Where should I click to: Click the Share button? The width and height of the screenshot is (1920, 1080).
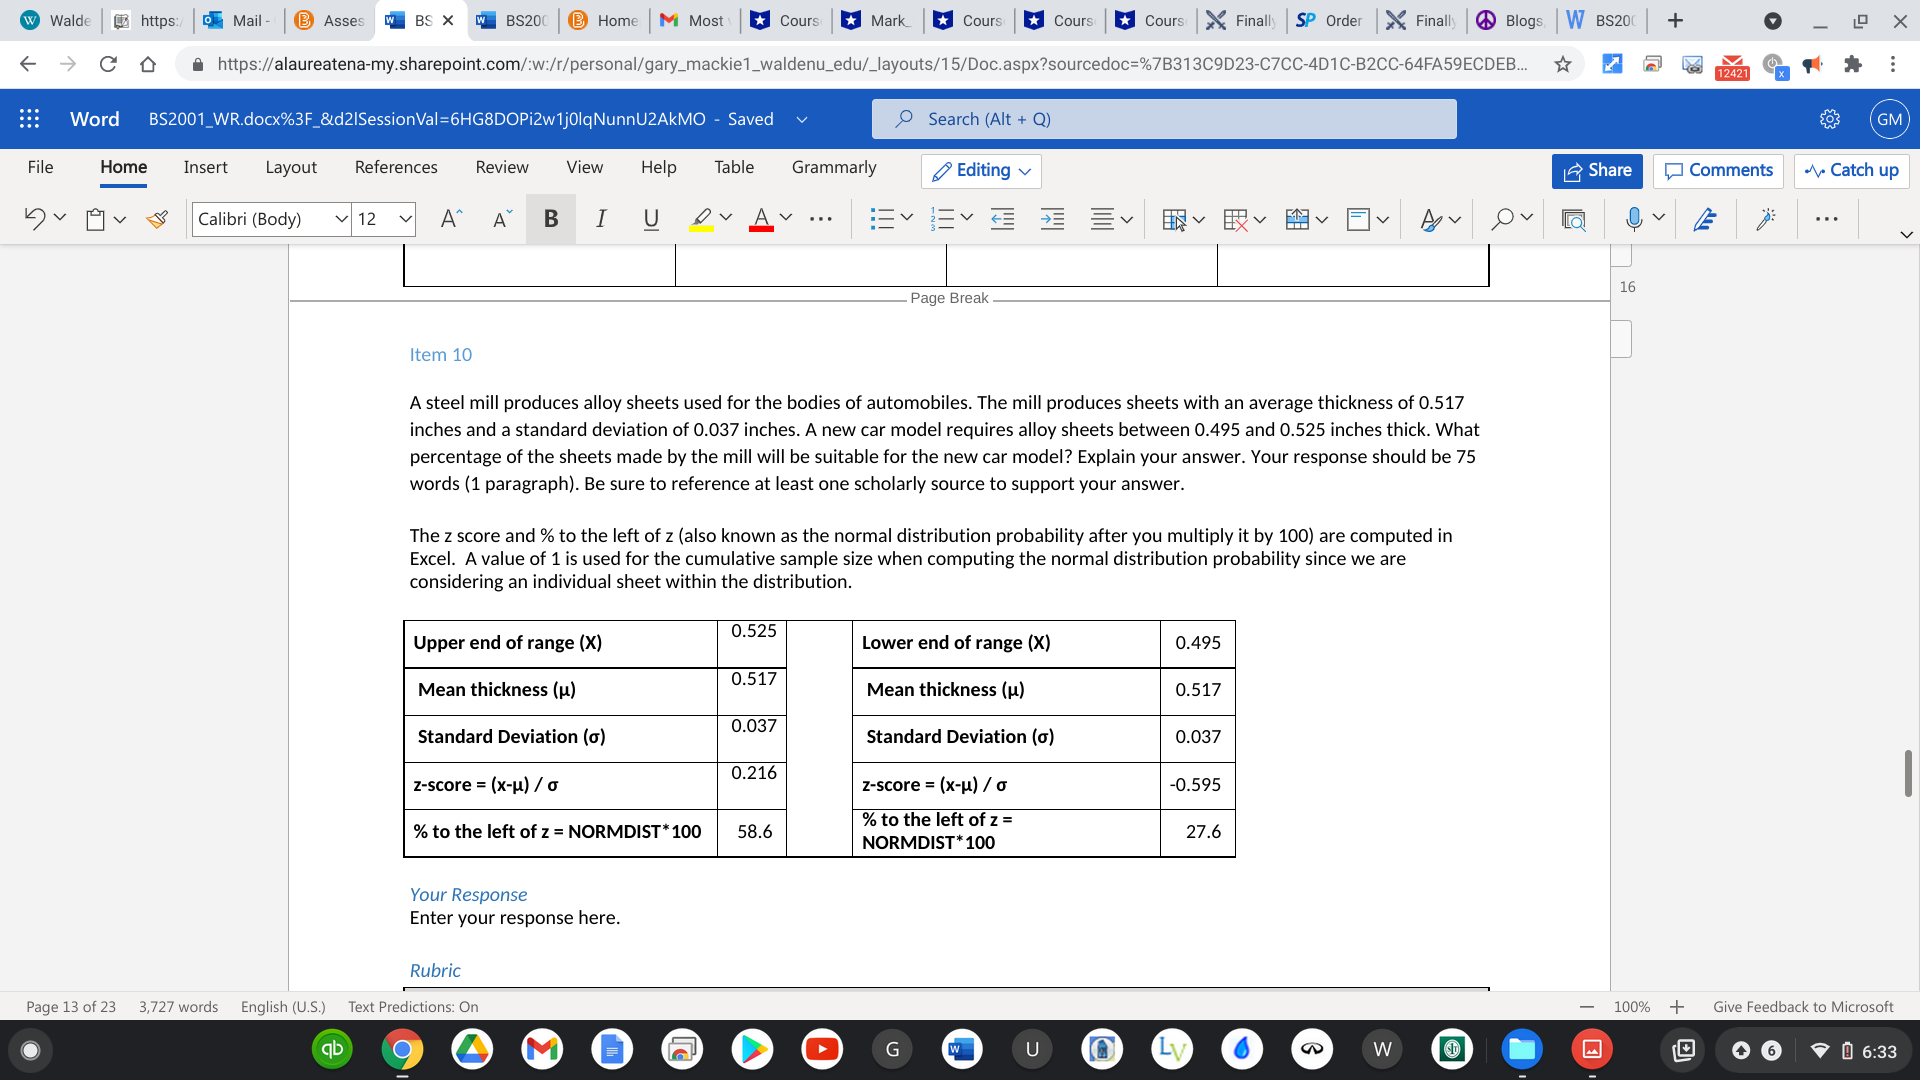coord(1597,171)
